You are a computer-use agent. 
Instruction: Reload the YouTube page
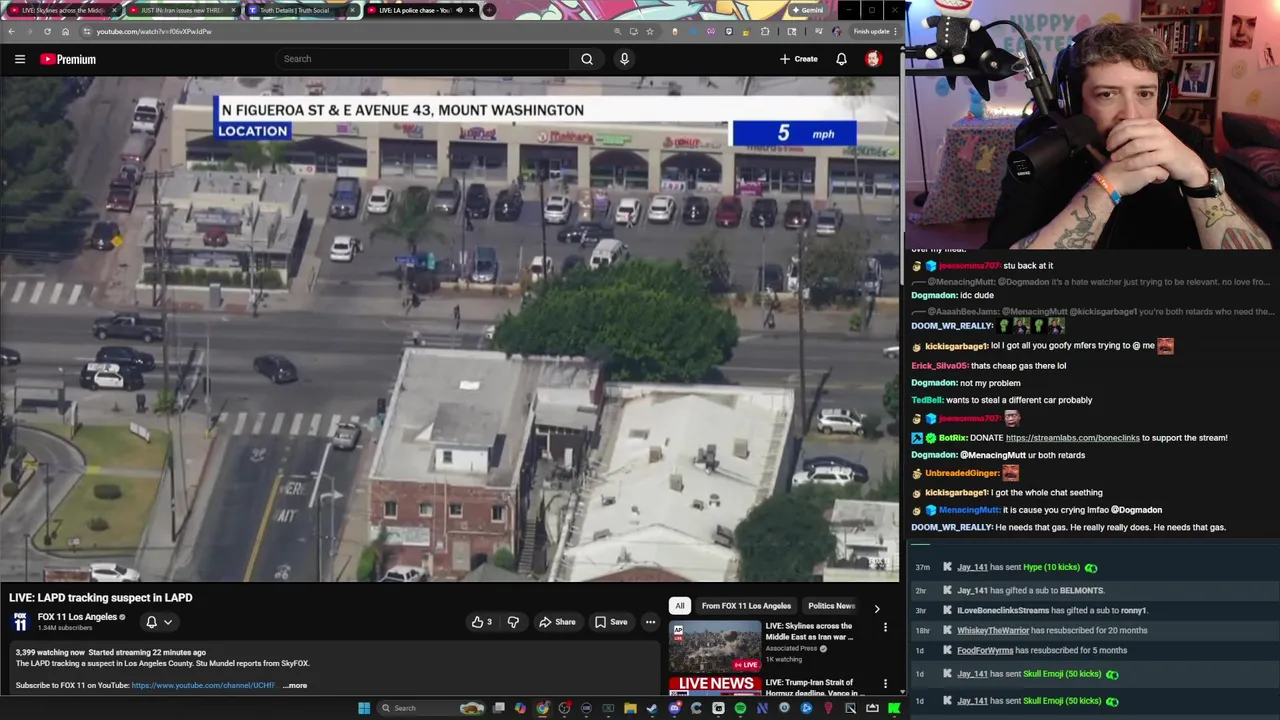tap(47, 31)
